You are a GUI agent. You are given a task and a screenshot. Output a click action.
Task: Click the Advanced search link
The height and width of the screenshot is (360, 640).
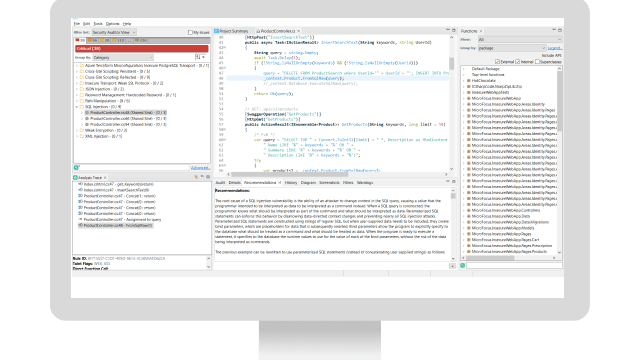tap(200, 168)
